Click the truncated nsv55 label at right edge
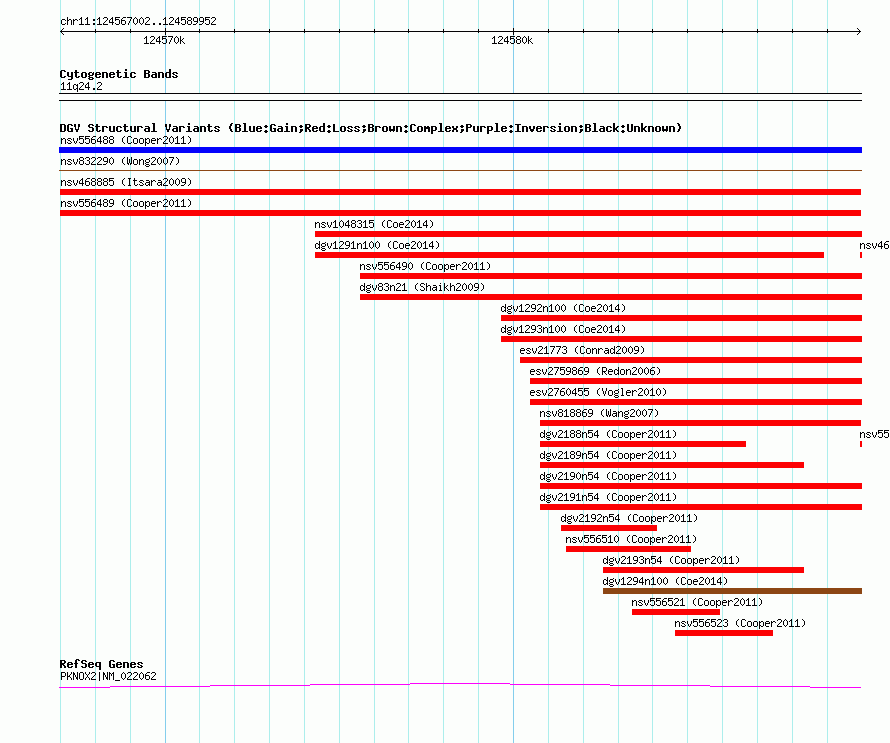The width and height of the screenshot is (890, 743). 874,434
